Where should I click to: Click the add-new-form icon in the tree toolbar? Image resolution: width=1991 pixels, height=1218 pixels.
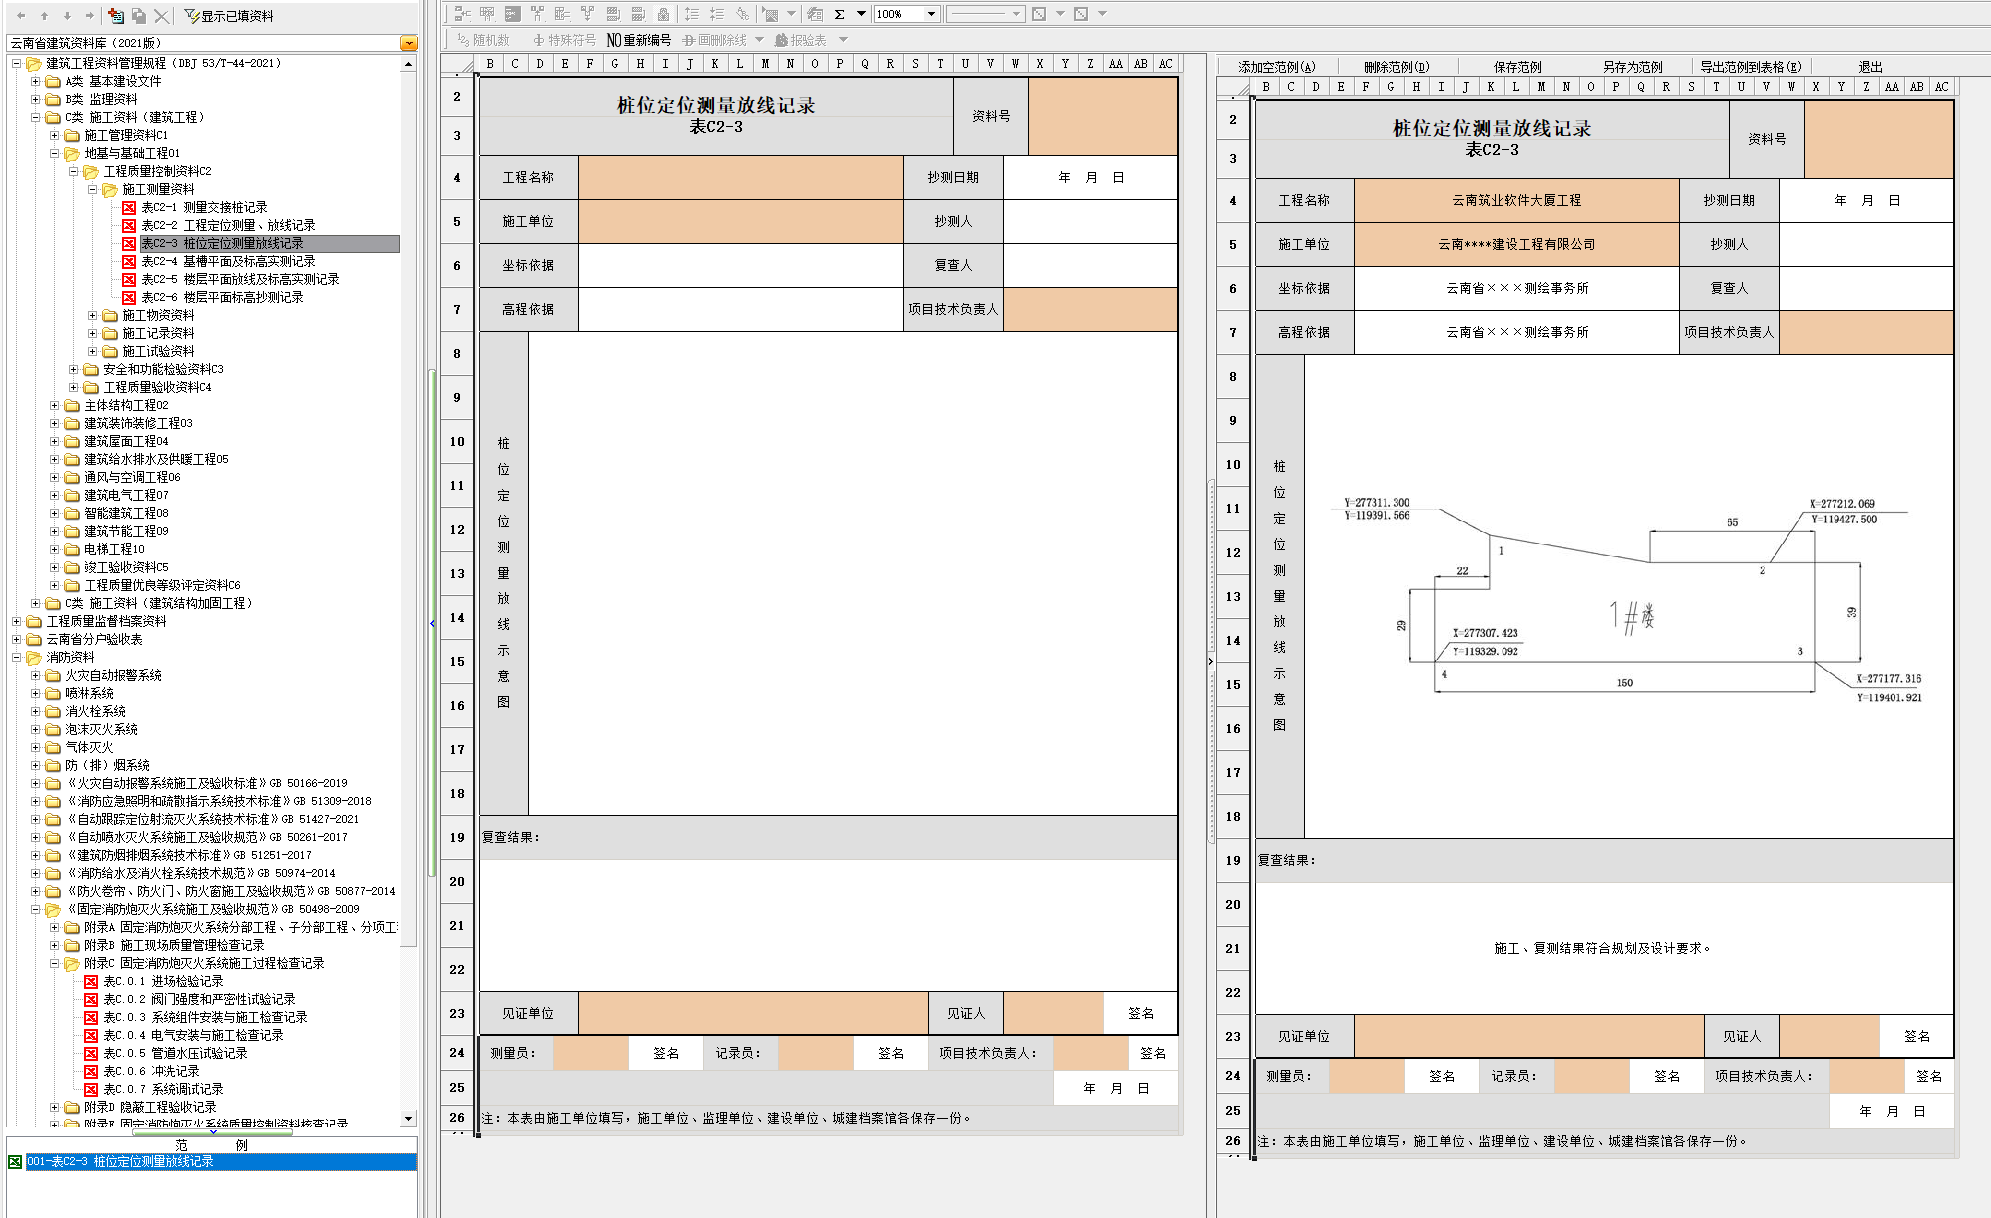[116, 15]
